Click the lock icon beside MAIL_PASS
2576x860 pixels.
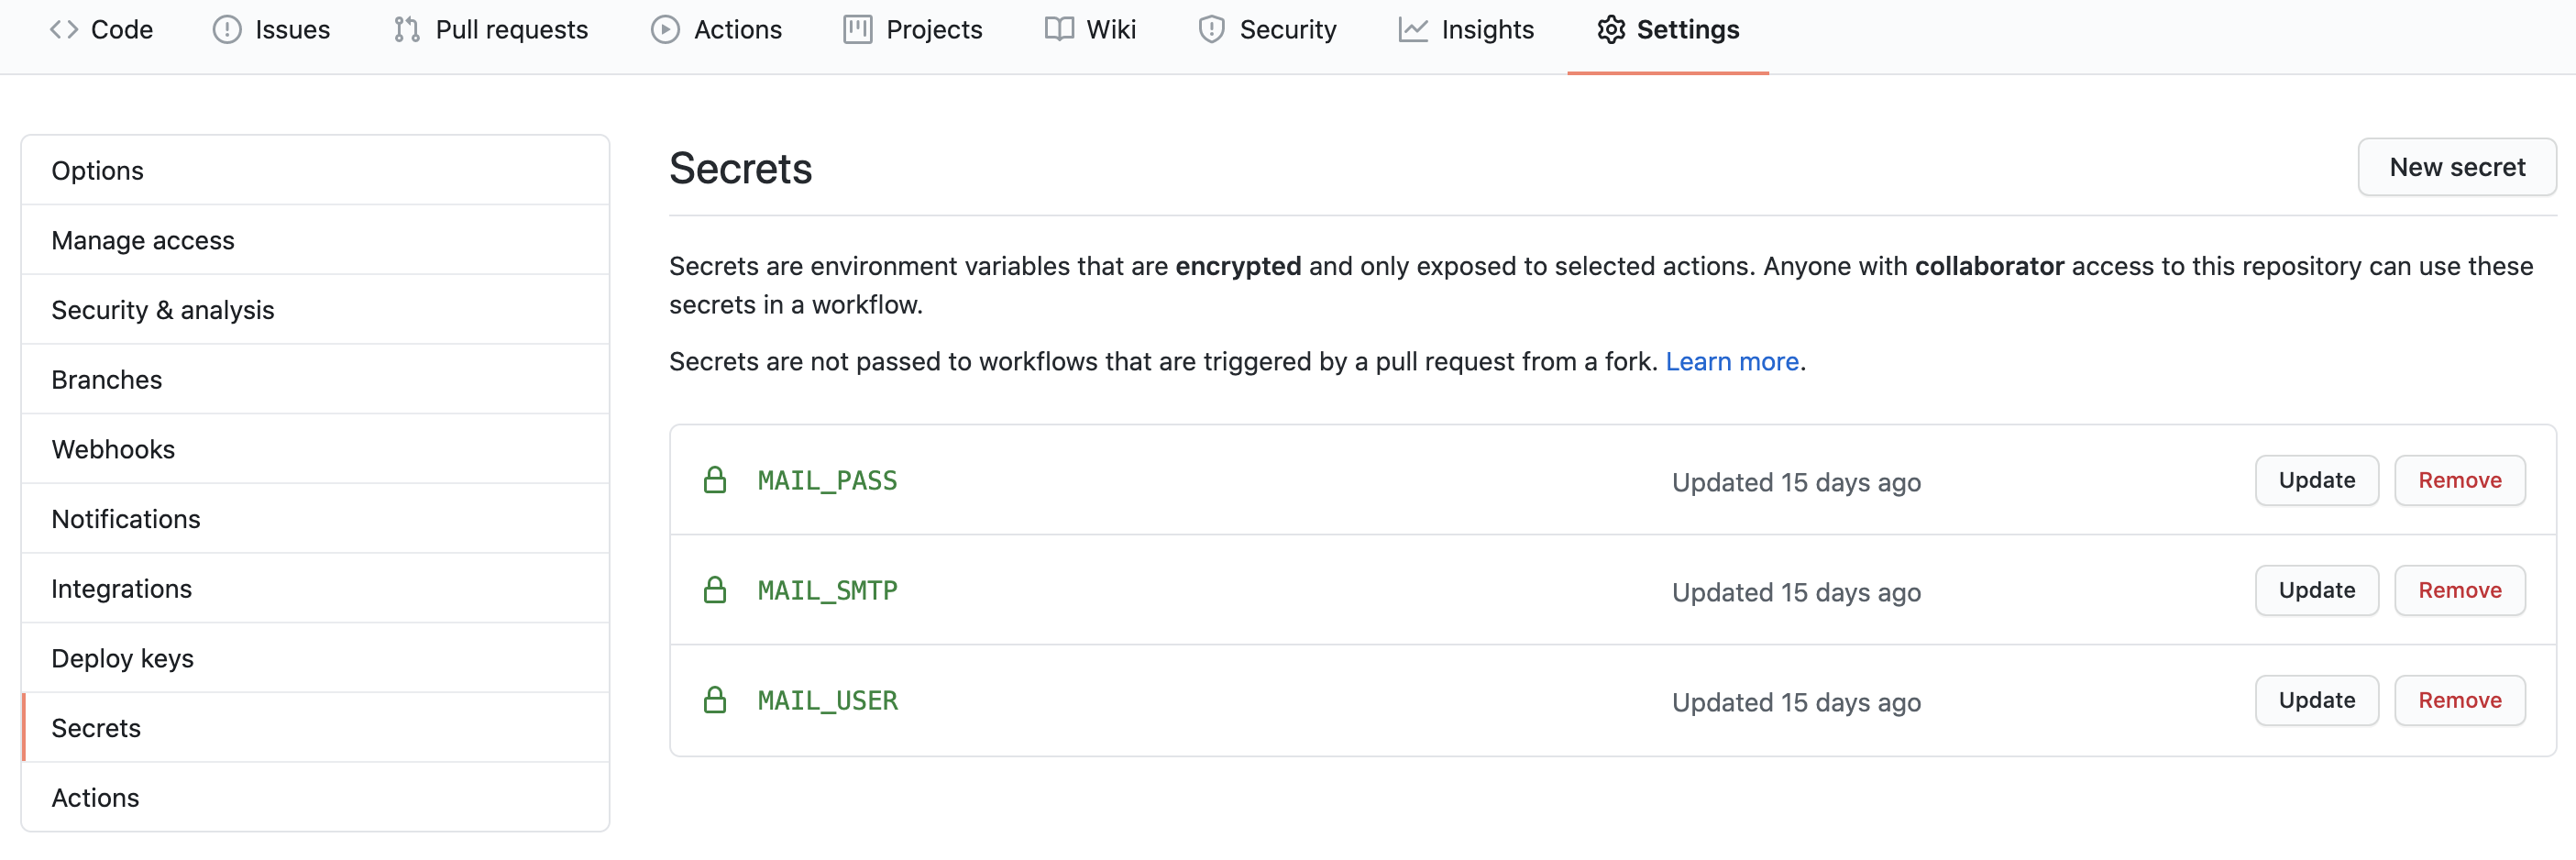(715, 480)
